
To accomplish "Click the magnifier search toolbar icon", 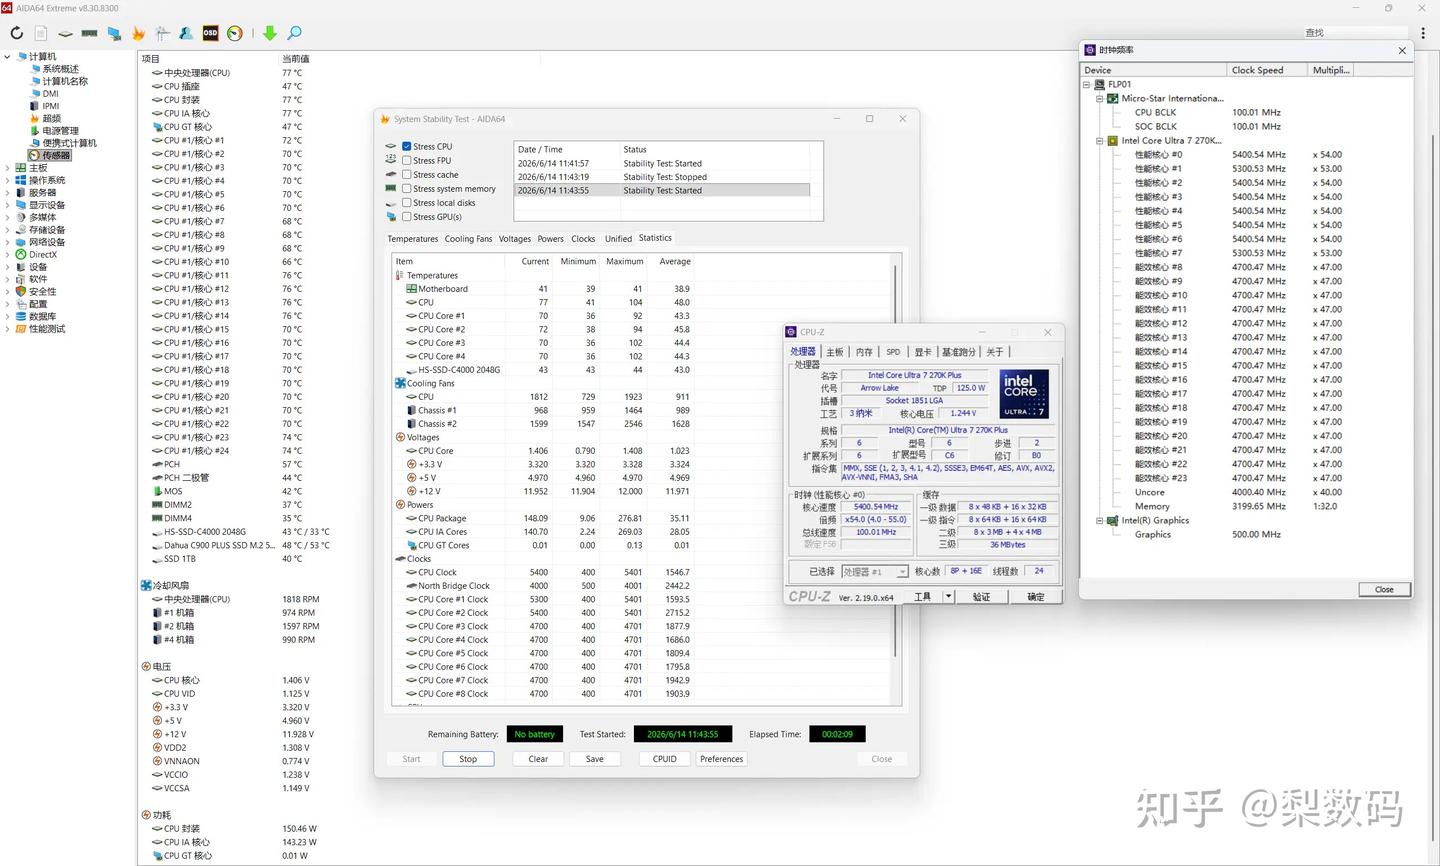I will click(294, 33).
